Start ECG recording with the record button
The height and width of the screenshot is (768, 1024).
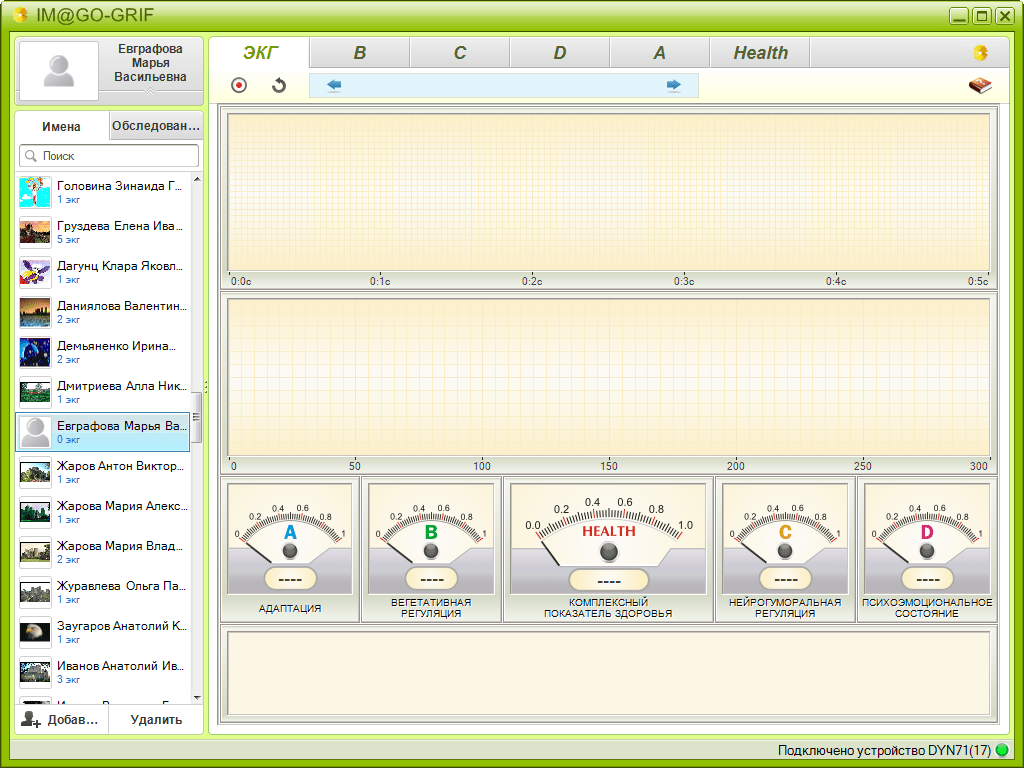click(239, 85)
